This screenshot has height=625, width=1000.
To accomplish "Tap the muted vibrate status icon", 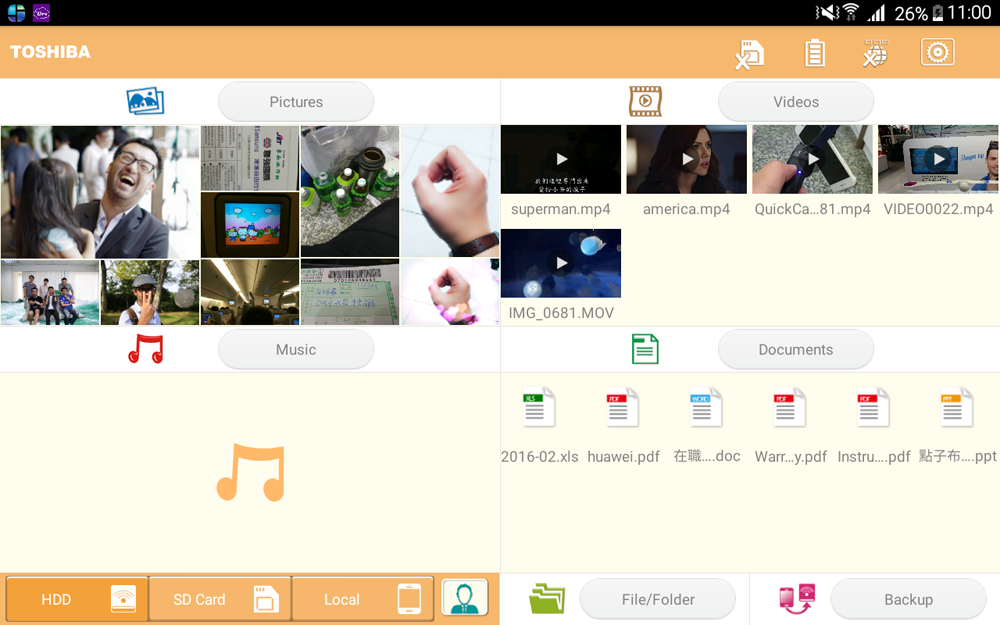I will [827, 12].
